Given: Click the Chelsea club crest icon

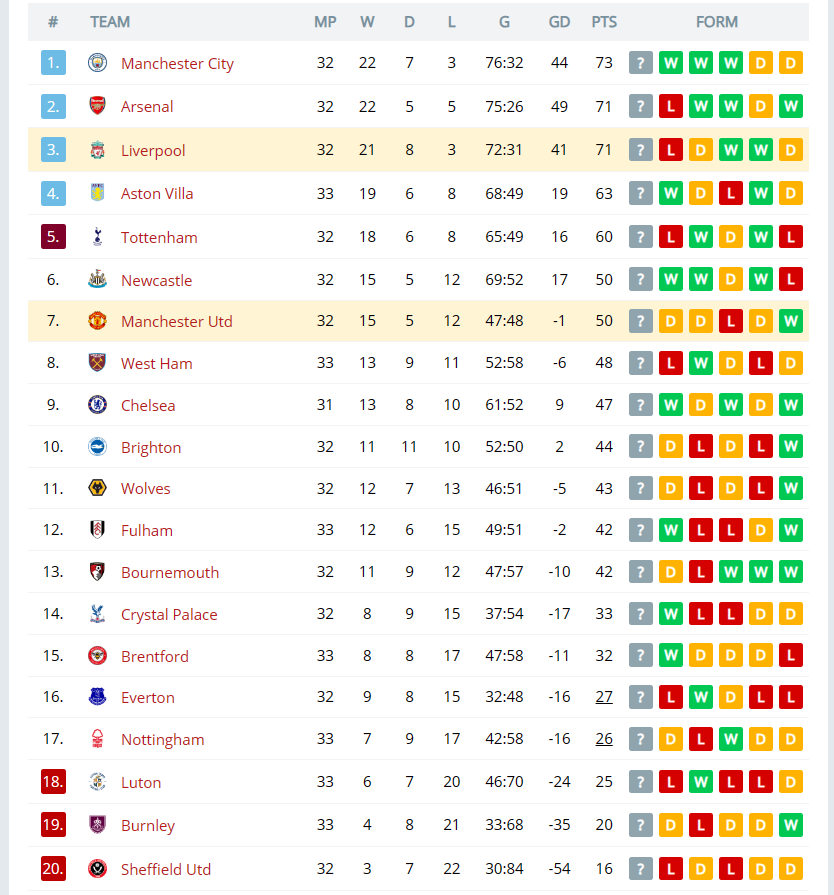Looking at the screenshot, I should click(98, 405).
